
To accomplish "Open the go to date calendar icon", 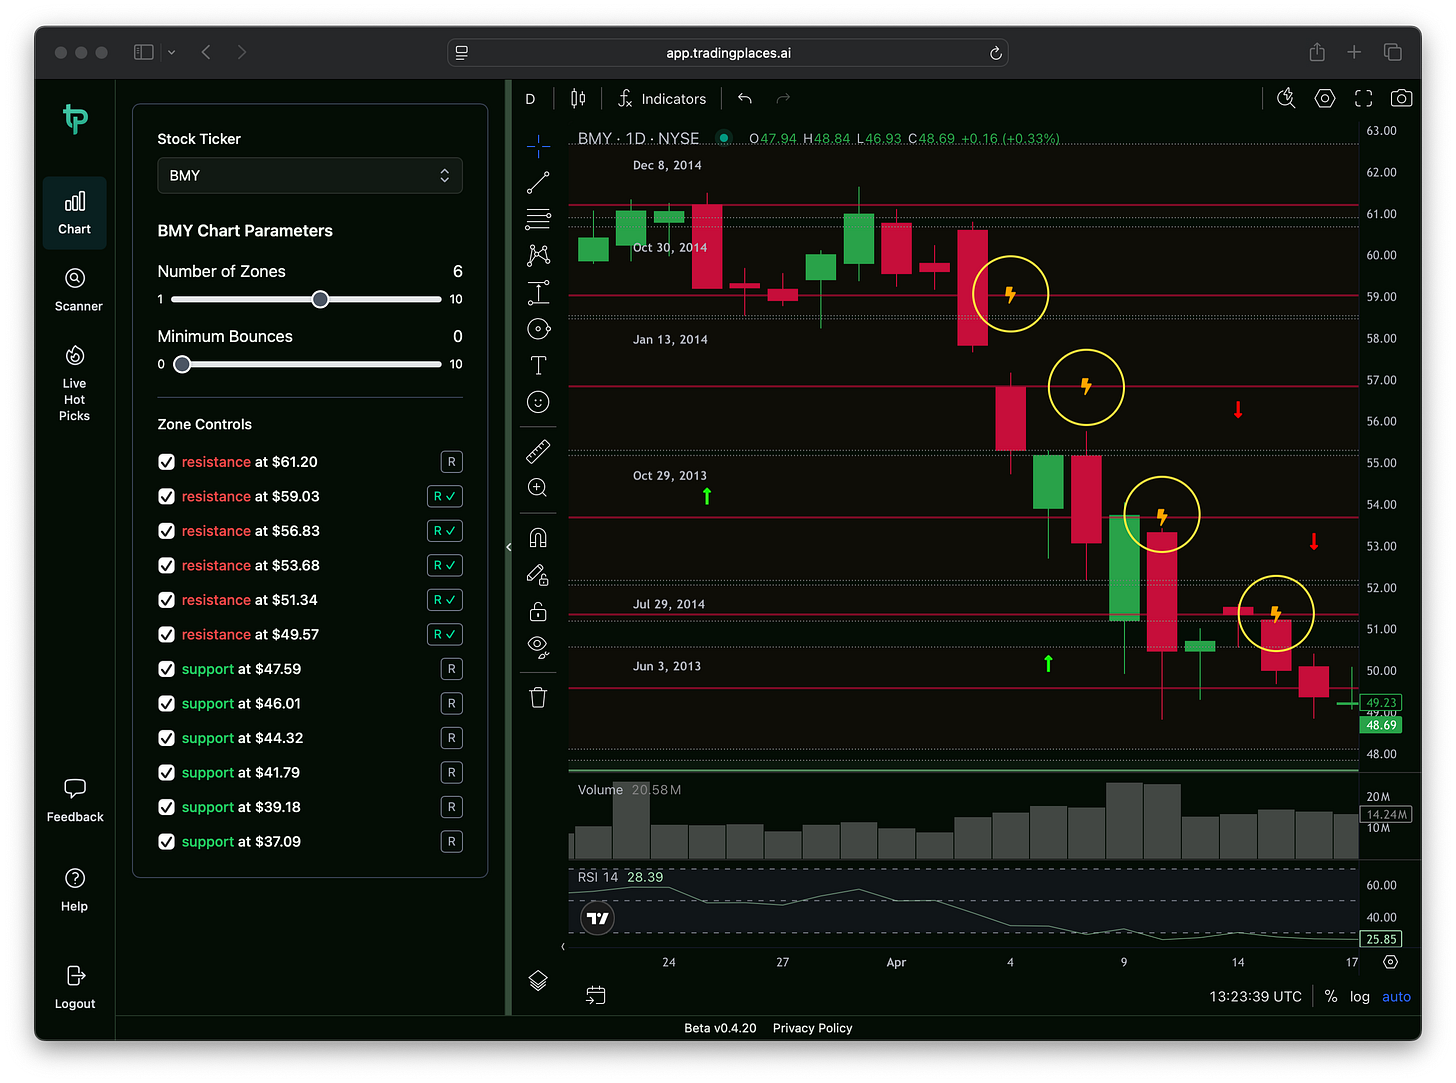I will point(596,995).
